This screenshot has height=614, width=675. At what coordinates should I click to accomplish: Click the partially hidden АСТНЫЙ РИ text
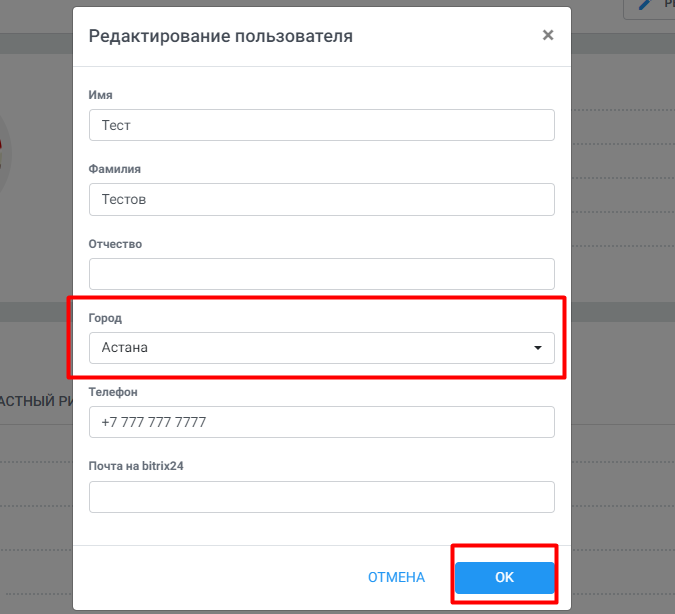[x=36, y=401]
